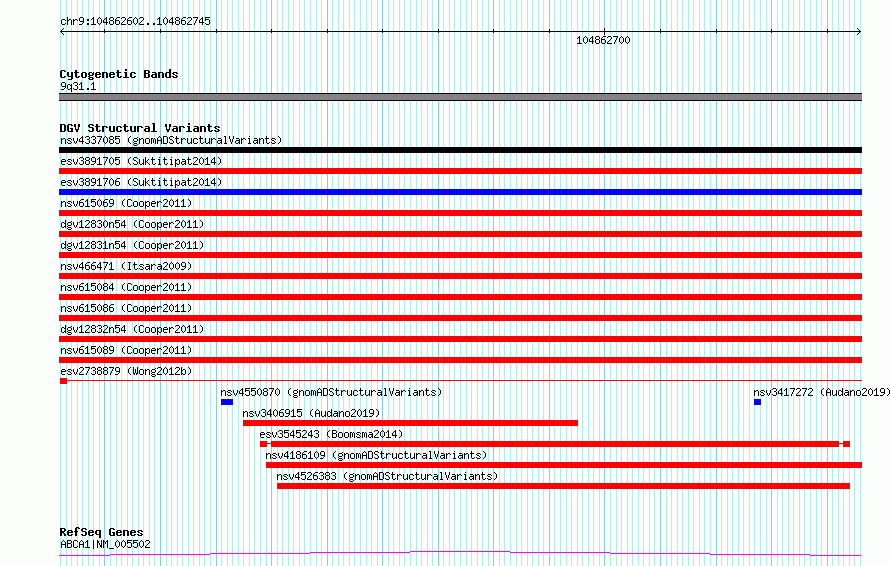Select the 9q31.1 band label
Image resolution: width=890 pixels, height=566 pixels.
[x=78, y=86]
